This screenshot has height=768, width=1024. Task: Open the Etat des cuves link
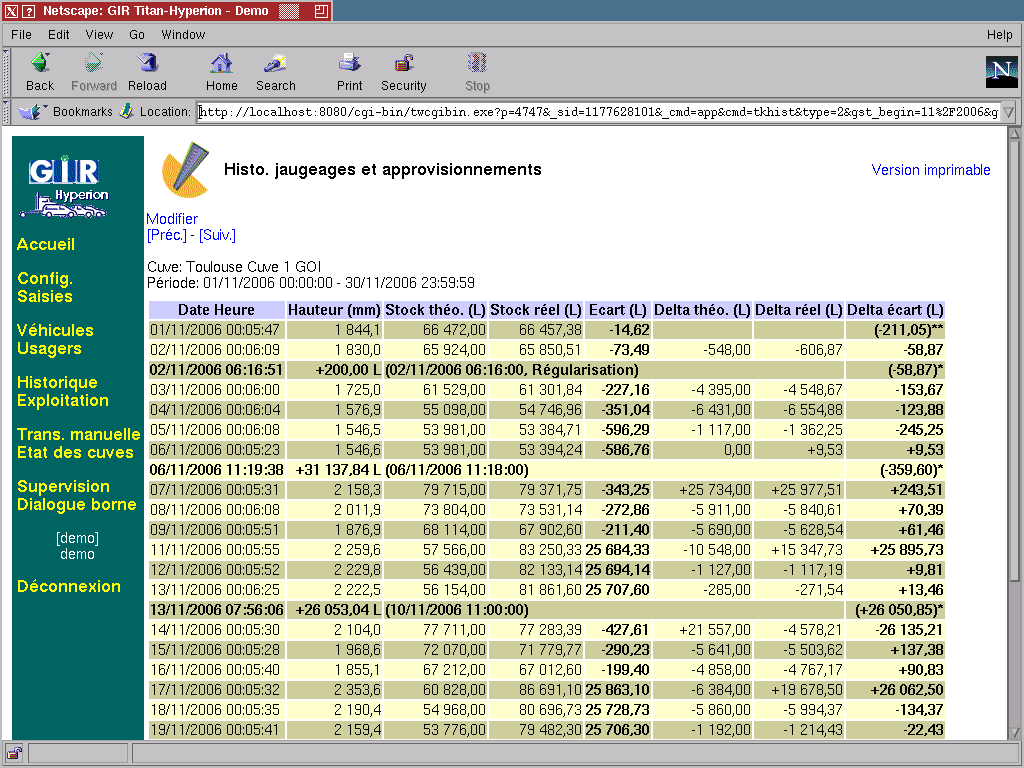coord(75,453)
